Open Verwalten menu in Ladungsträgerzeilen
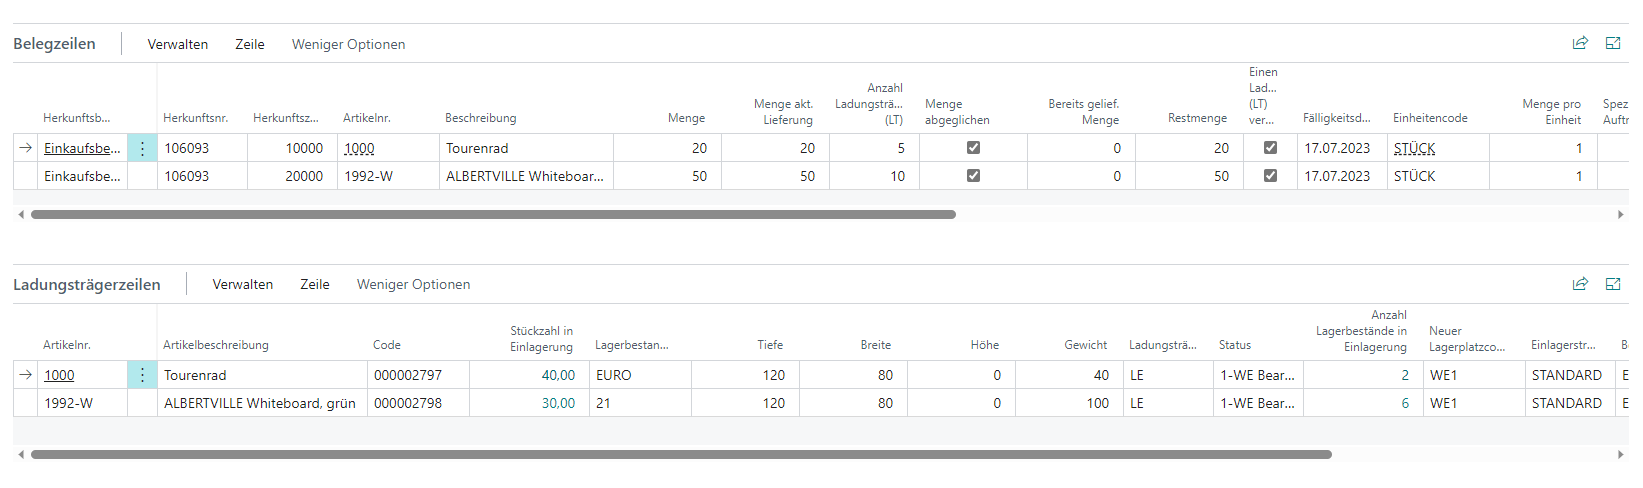This screenshot has width=1643, height=488. 242,284
